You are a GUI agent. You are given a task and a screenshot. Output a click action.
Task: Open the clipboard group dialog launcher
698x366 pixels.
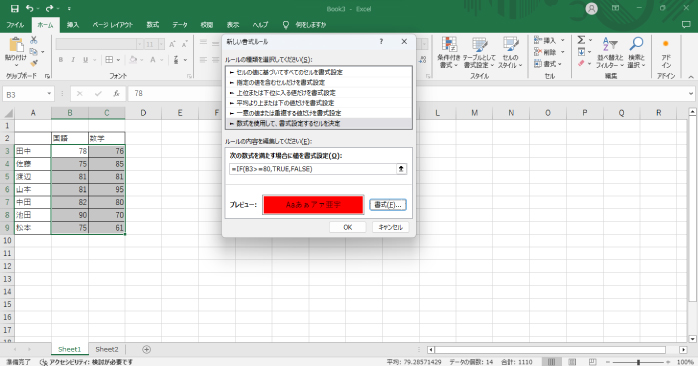[x=48, y=76]
